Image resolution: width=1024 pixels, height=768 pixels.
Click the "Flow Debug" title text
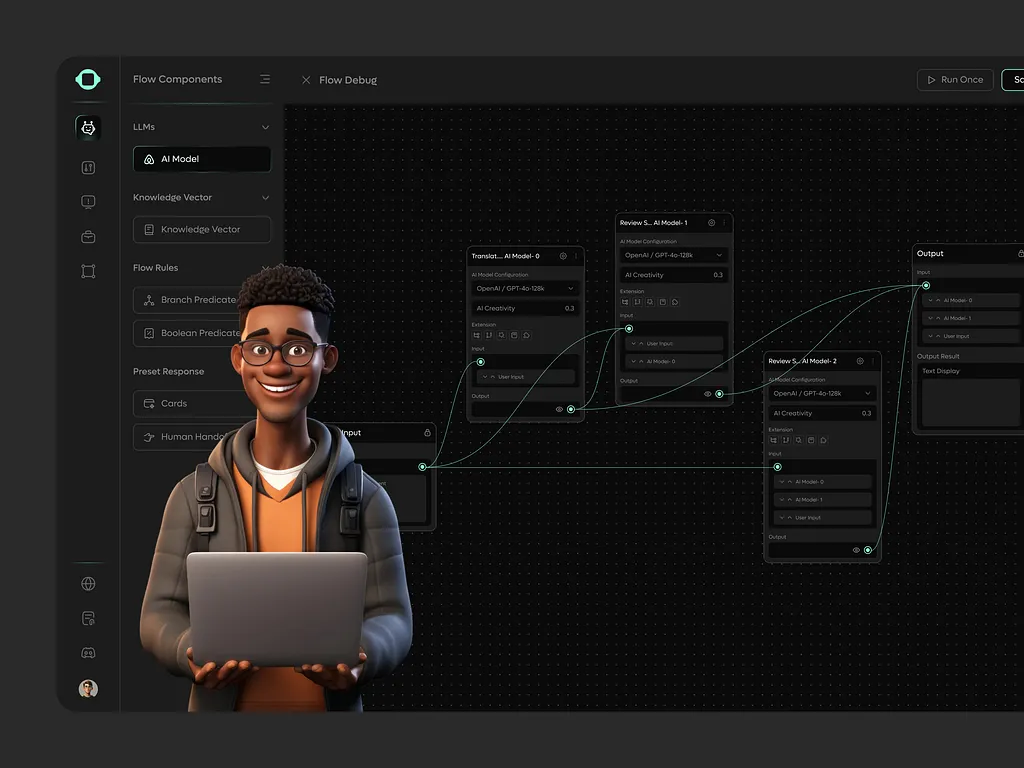click(x=348, y=80)
